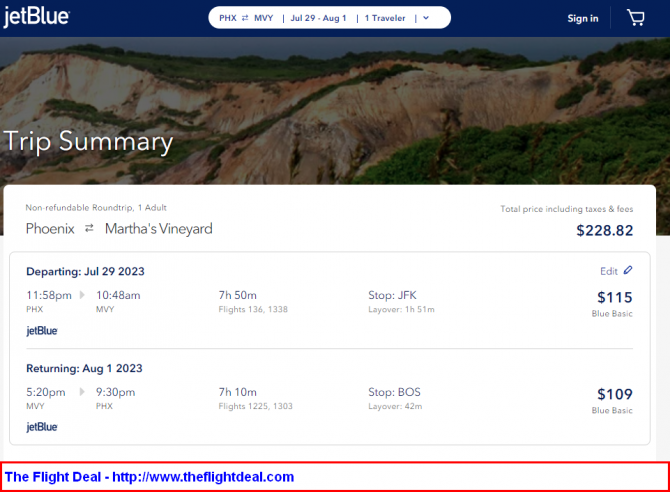Expand the search summary chevron
Image resolution: width=670 pixels, height=492 pixels.
(426, 18)
